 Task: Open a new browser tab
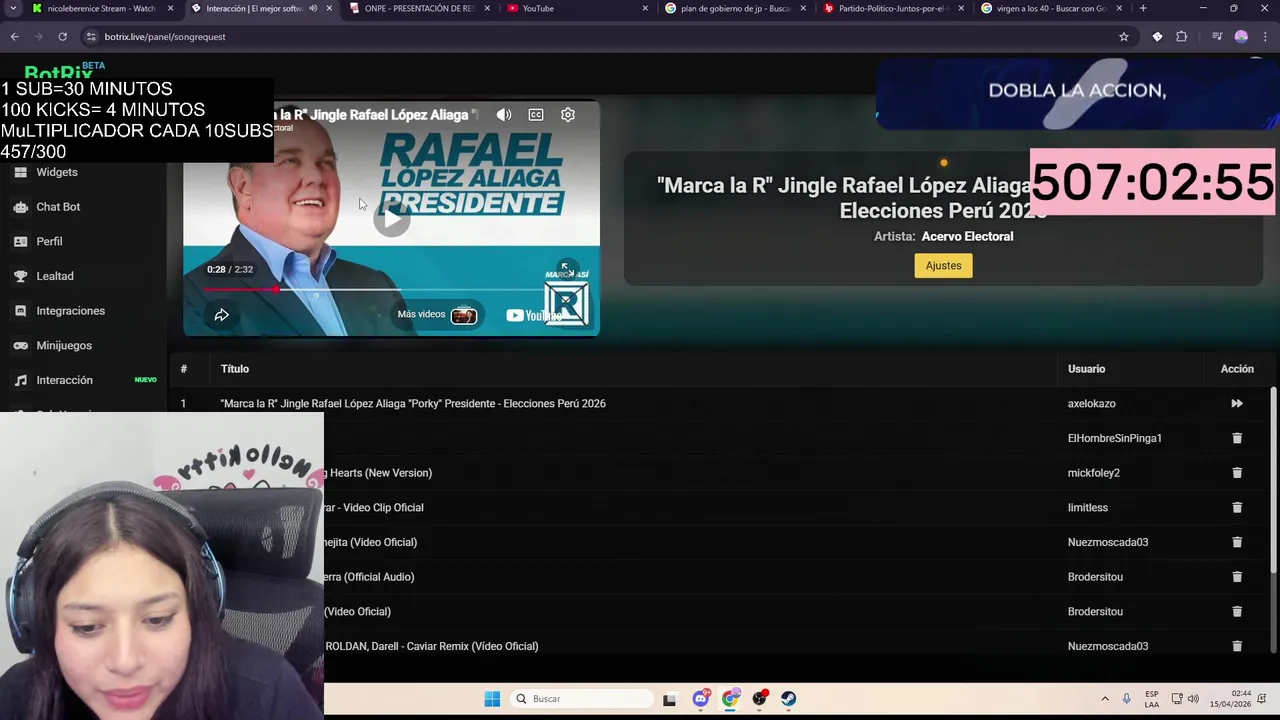[1143, 8]
